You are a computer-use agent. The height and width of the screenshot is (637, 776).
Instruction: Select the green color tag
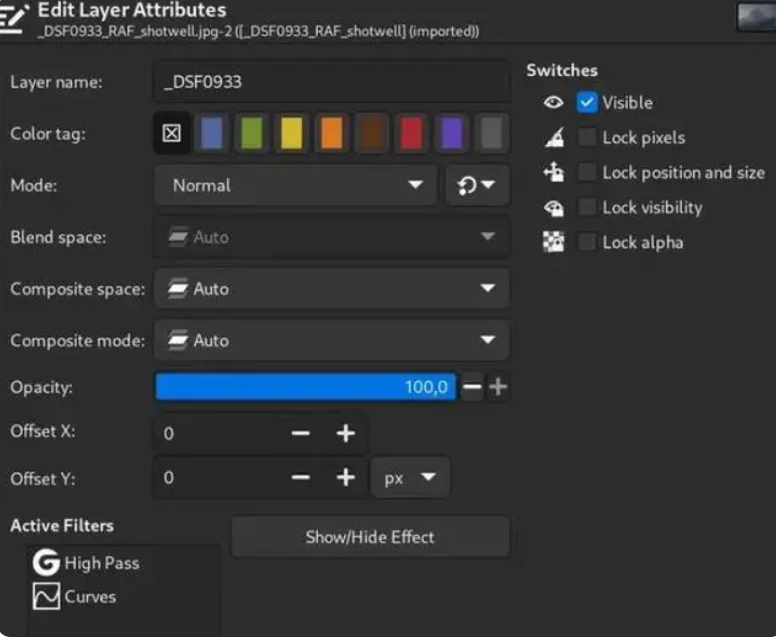pyautogui.click(x=251, y=133)
